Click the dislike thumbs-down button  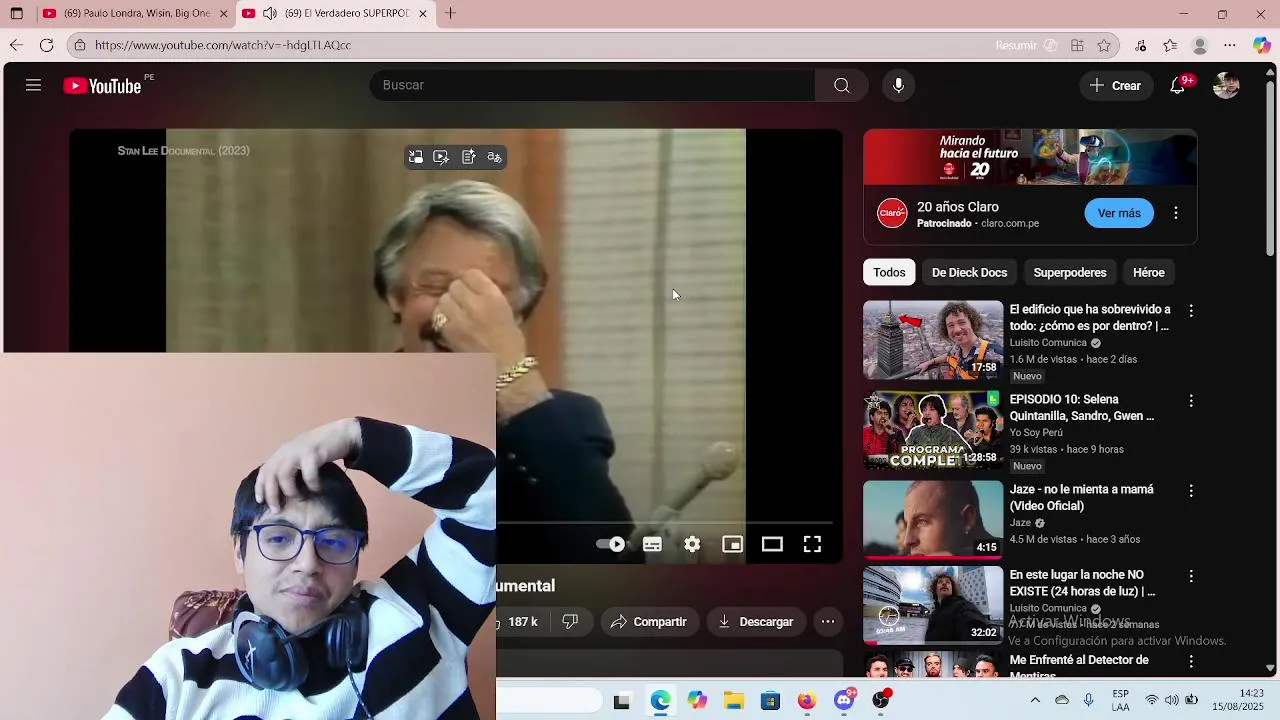[x=570, y=622]
